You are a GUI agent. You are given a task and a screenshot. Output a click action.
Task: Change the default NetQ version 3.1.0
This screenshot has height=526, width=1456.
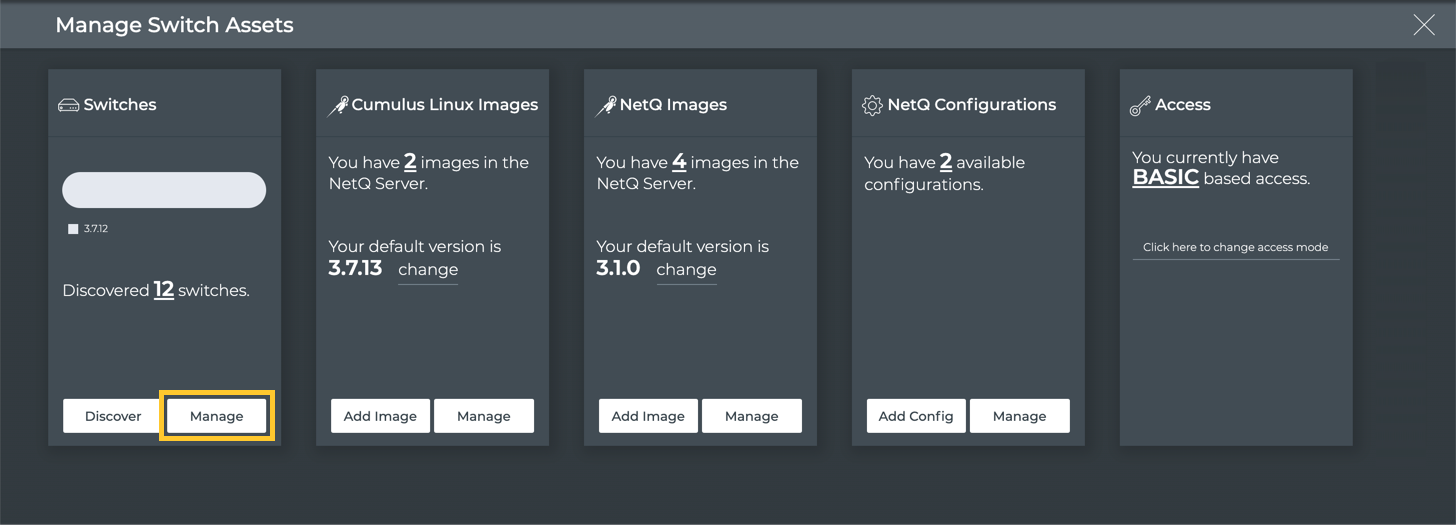[686, 270]
